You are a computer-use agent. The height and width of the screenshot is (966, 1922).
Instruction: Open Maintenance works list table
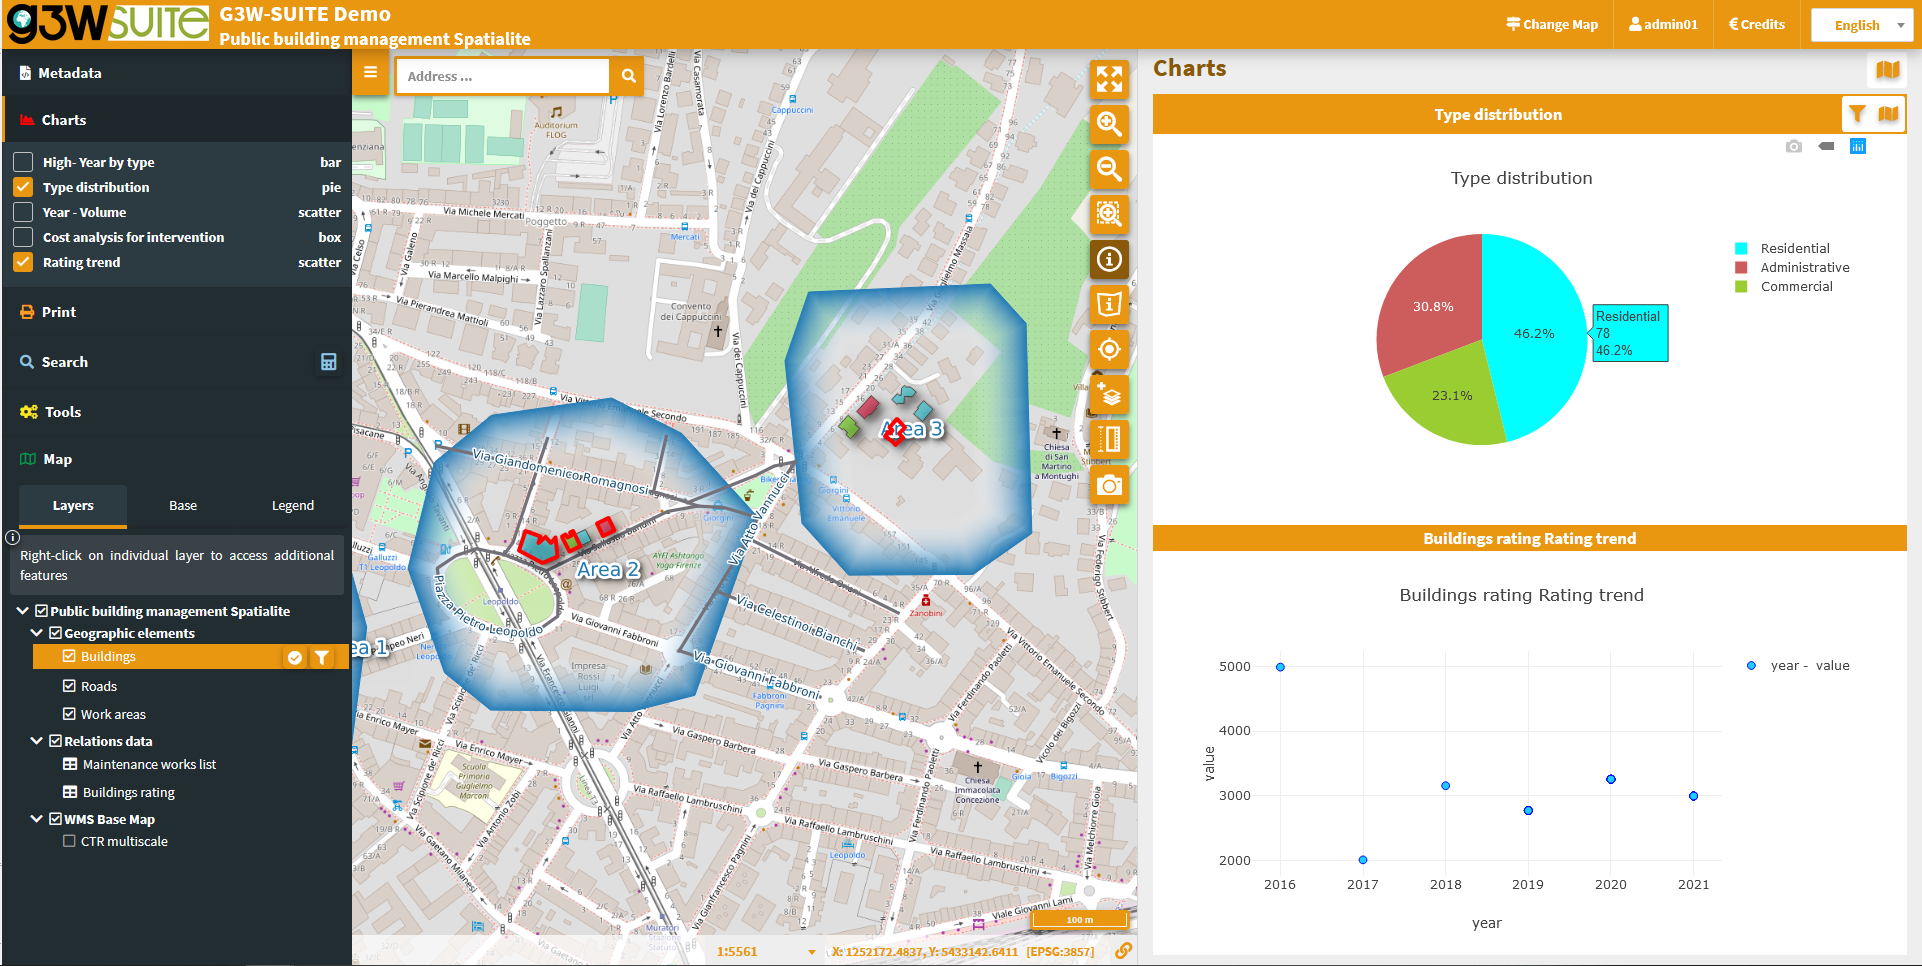[x=149, y=764]
